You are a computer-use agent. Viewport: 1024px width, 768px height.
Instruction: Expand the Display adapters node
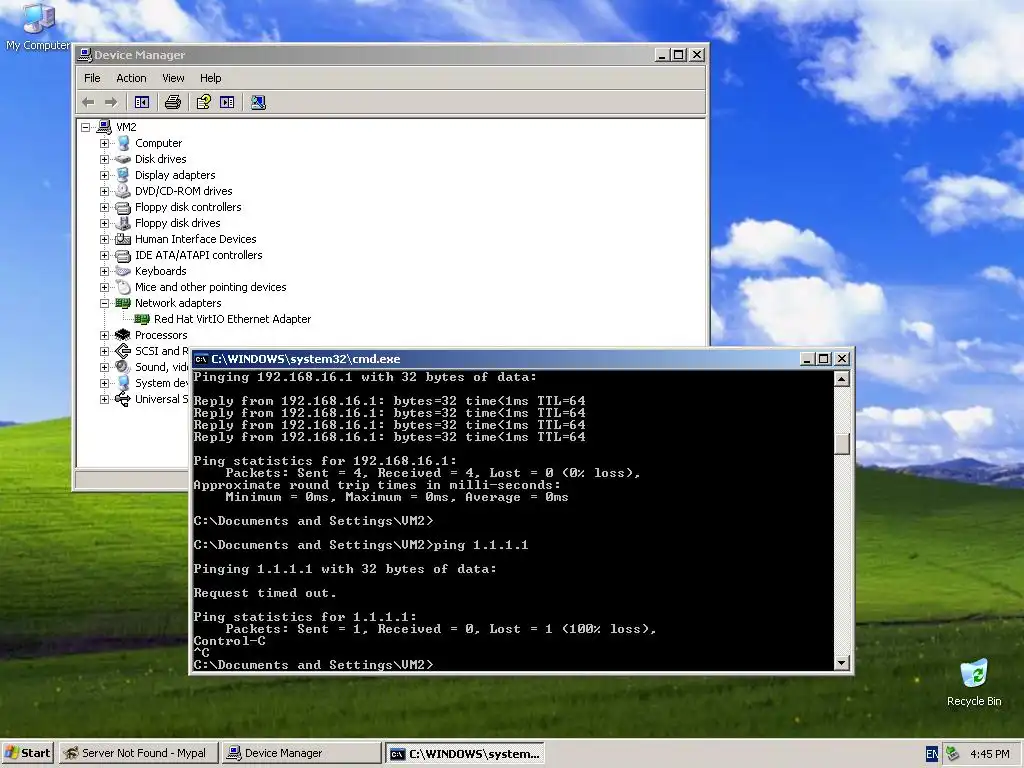click(104, 175)
